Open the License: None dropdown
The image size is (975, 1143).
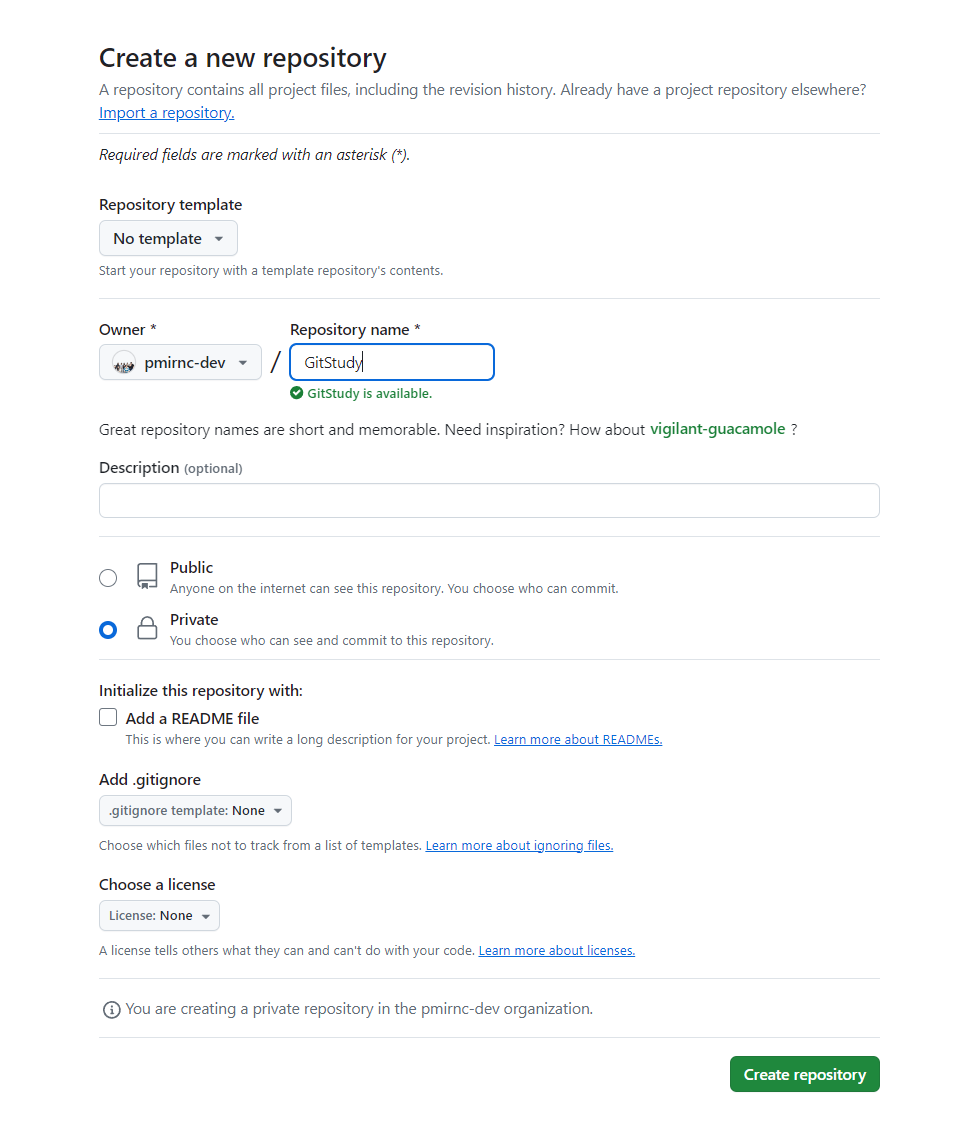click(x=159, y=916)
